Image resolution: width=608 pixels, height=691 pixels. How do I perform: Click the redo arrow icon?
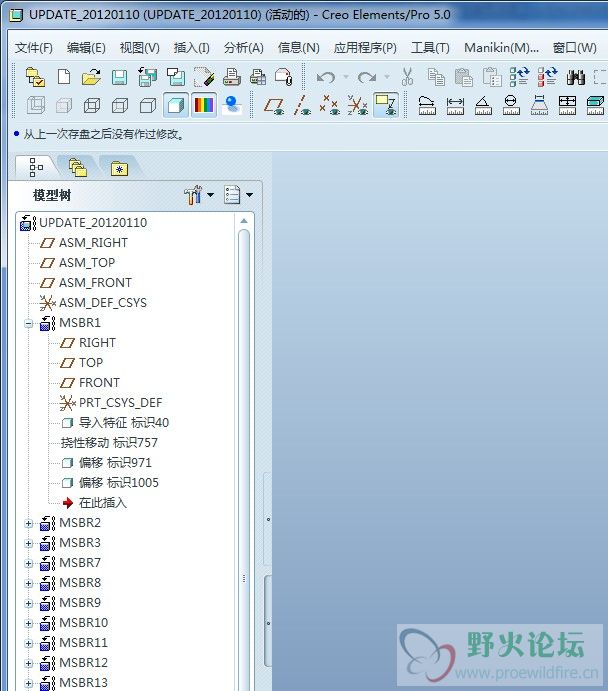pos(367,78)
